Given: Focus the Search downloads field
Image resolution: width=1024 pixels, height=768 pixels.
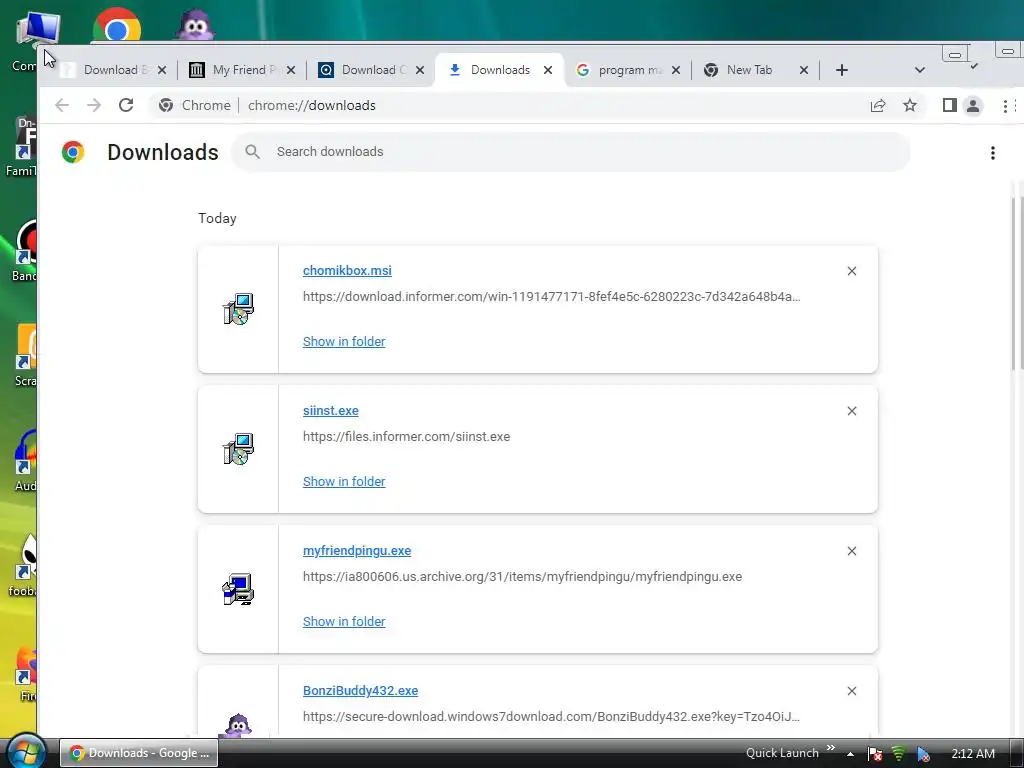Looking at the screenshot, I should click(571, 152).
